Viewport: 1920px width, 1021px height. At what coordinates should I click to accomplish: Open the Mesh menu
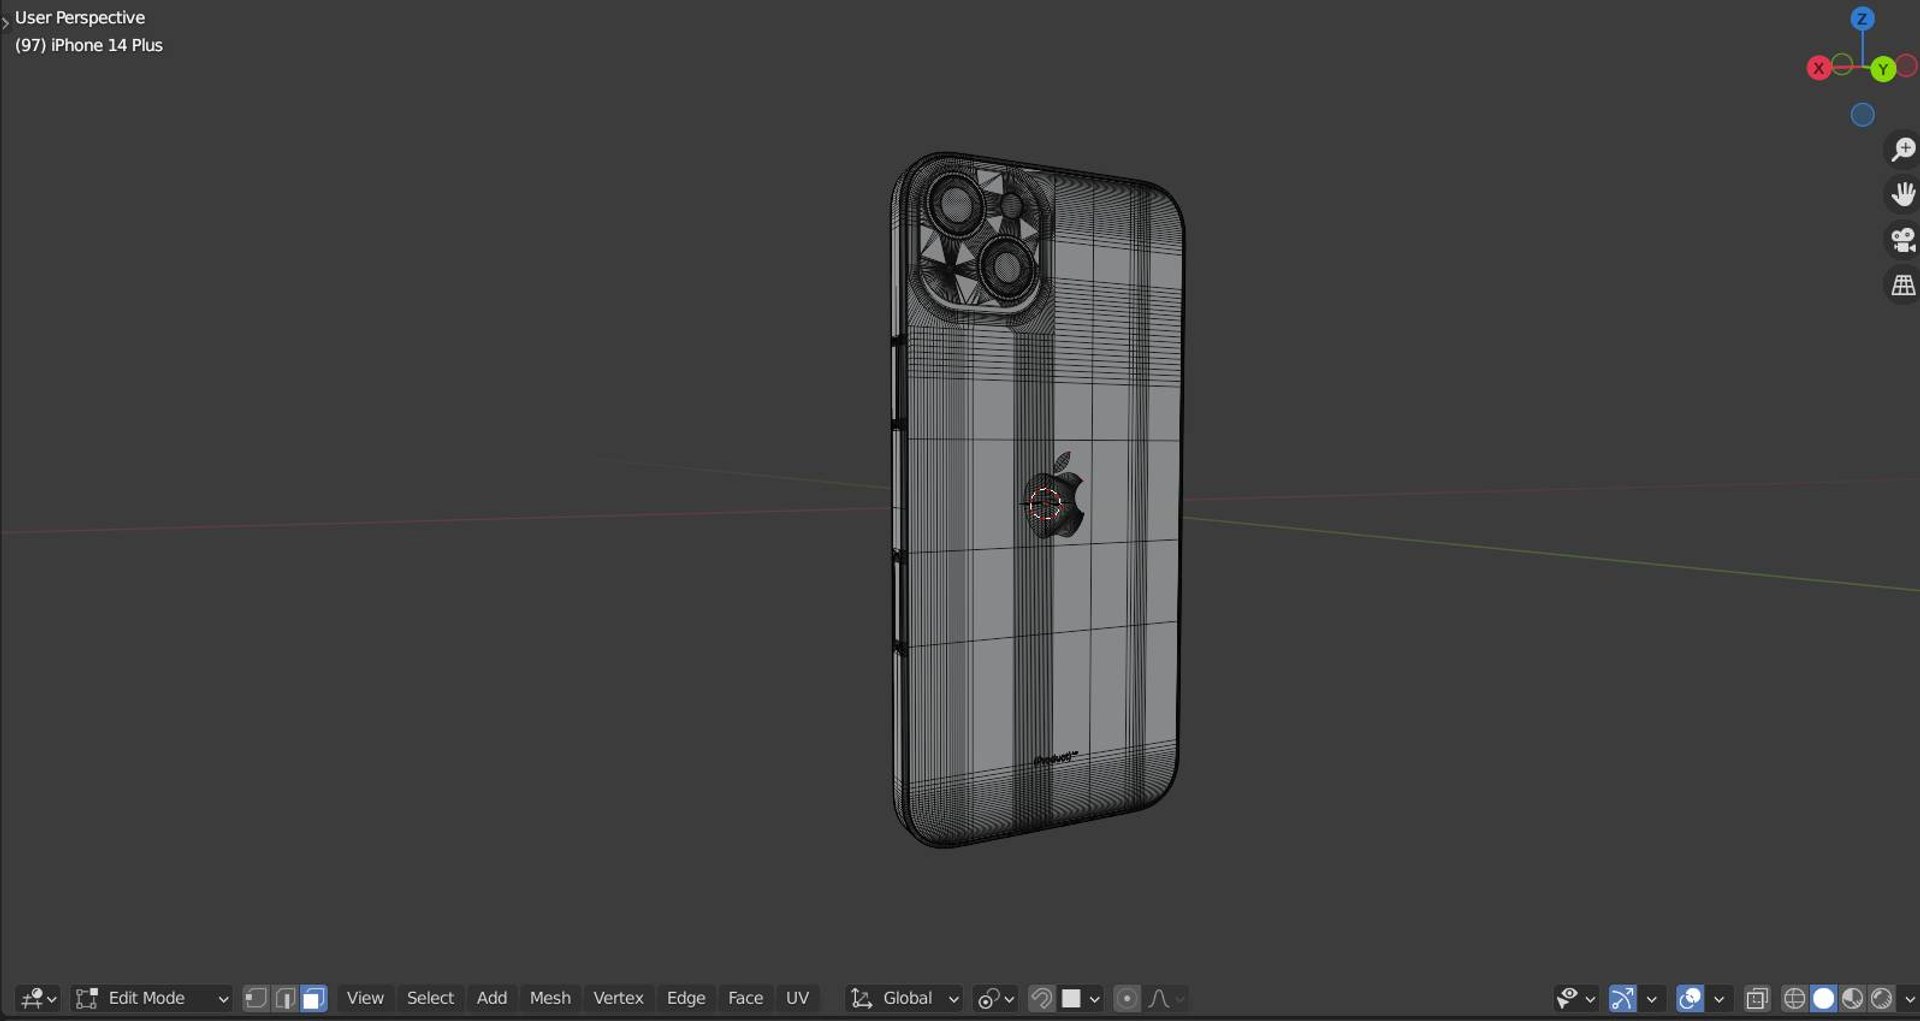(550, 998)
